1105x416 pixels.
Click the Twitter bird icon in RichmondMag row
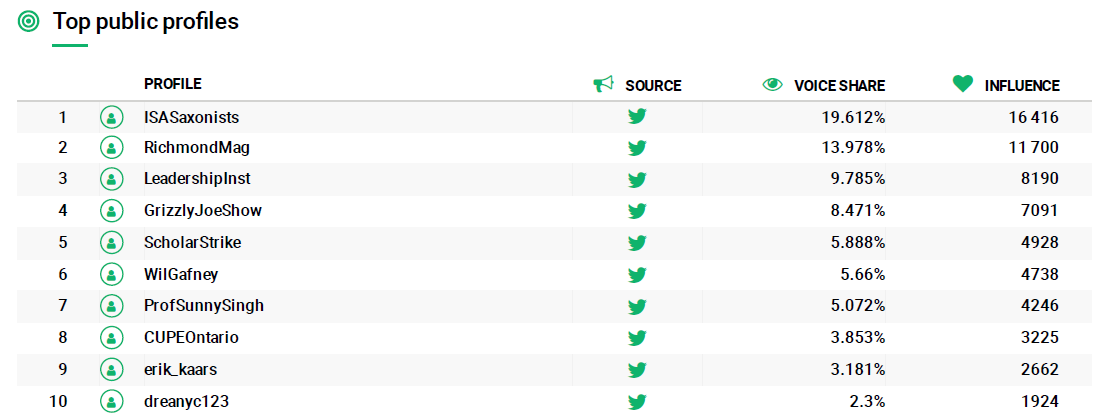click(637, 148)
